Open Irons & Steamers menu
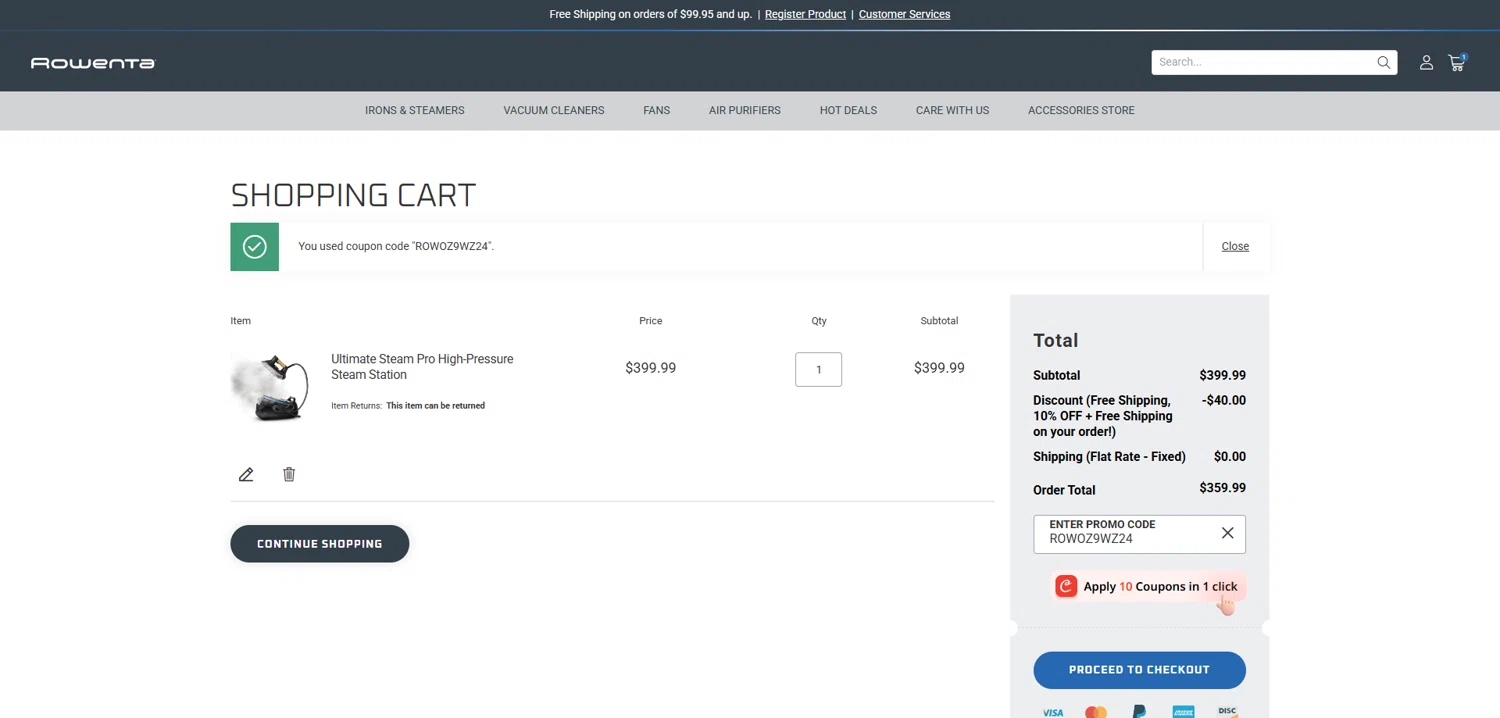The image size is (1500, 718). (414, 110)
